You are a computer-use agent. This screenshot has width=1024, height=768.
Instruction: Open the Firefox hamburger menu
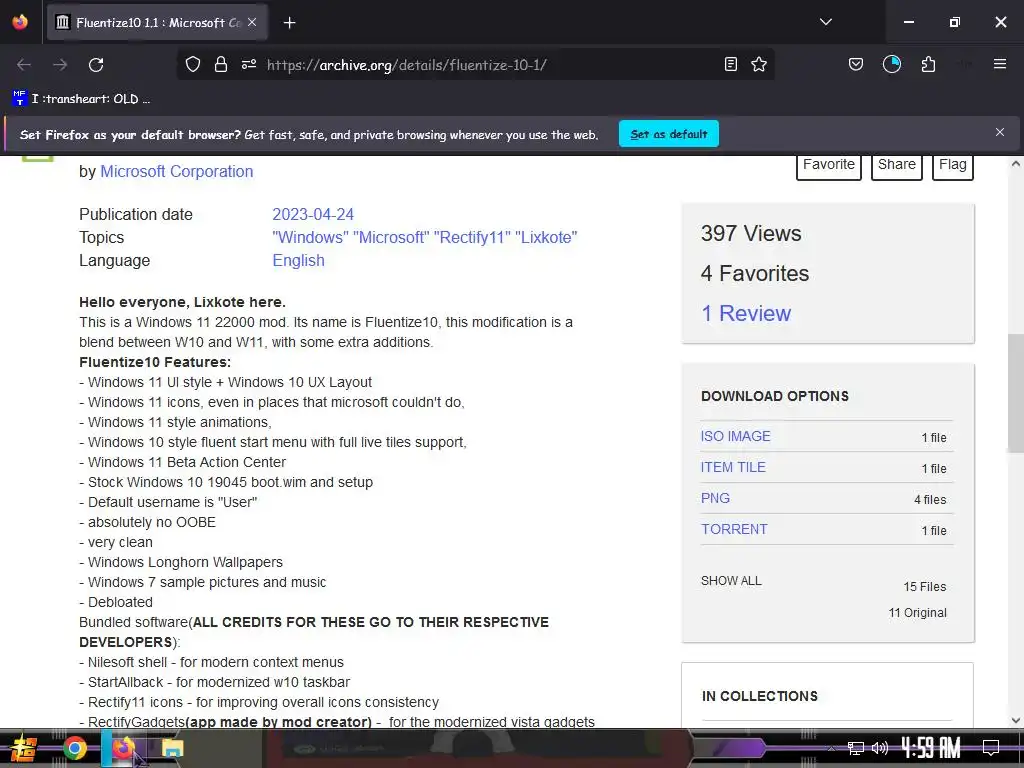click(1000, 64)
